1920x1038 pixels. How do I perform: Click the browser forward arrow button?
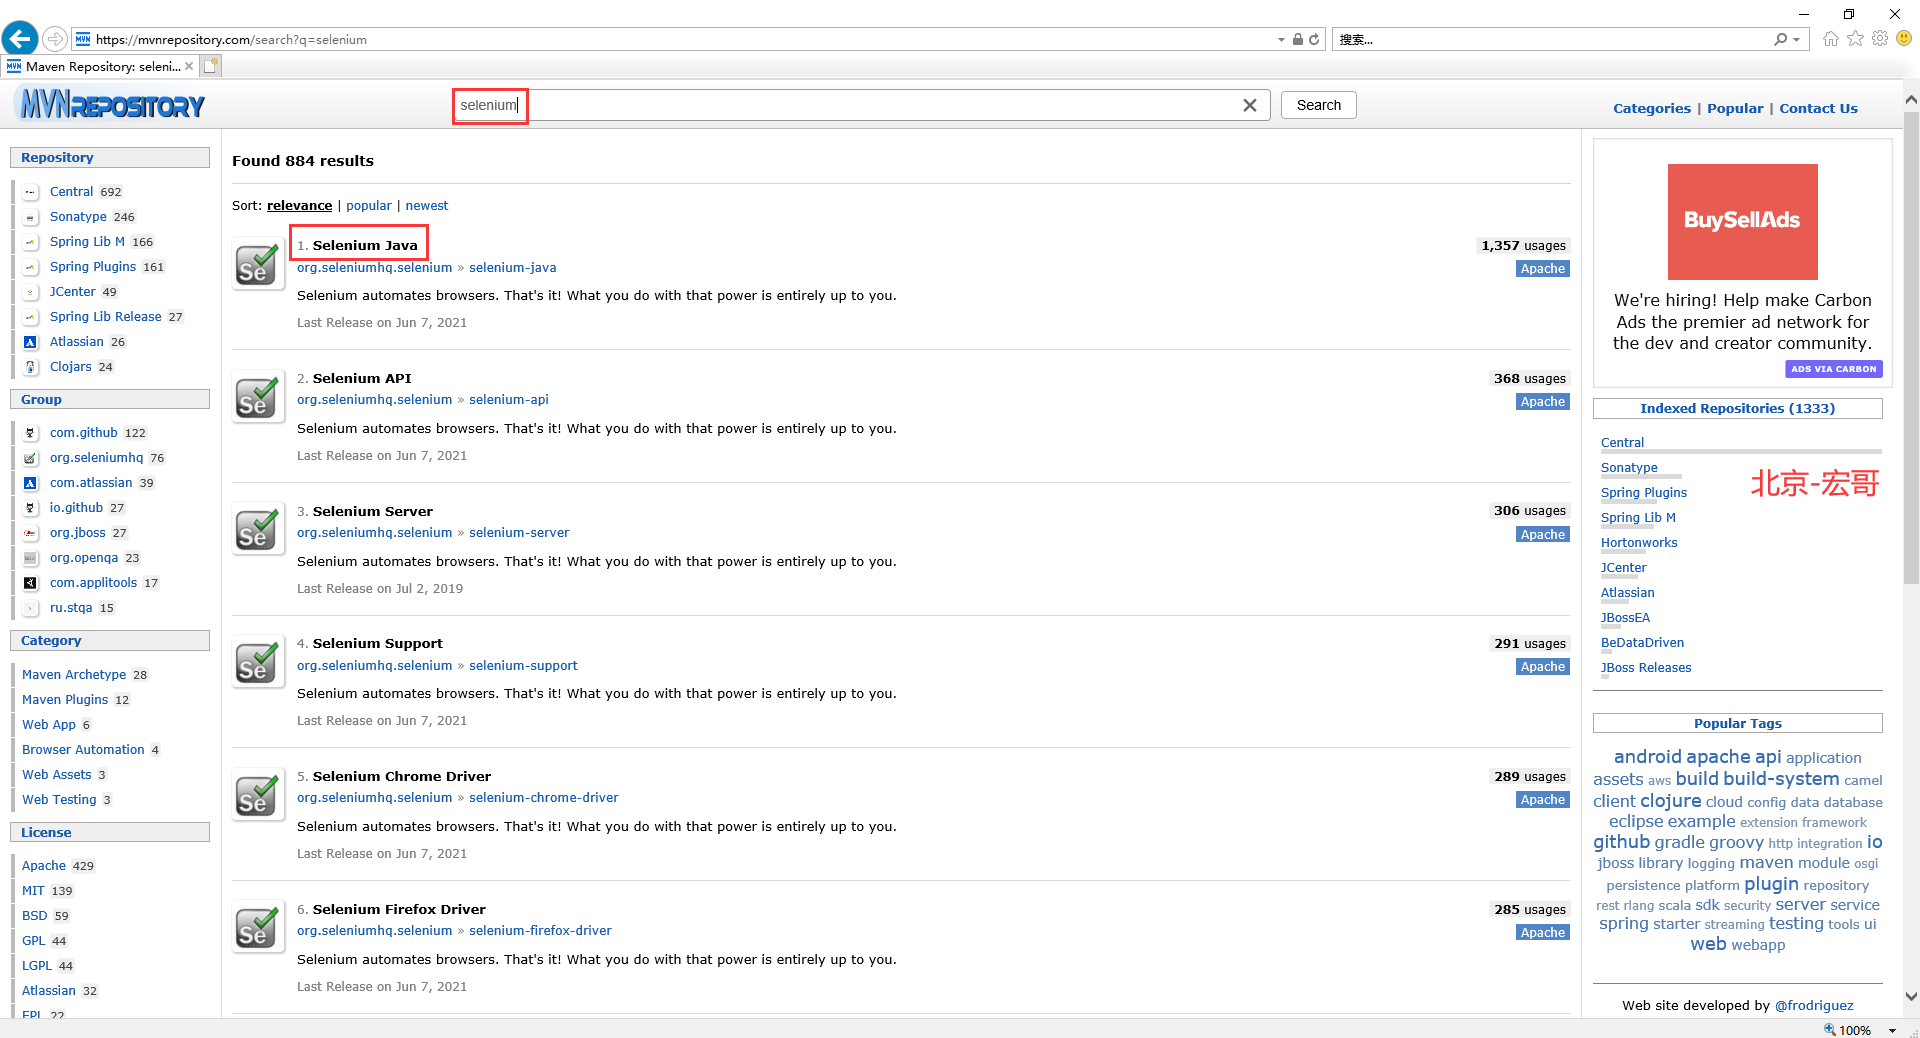point(55,39)
